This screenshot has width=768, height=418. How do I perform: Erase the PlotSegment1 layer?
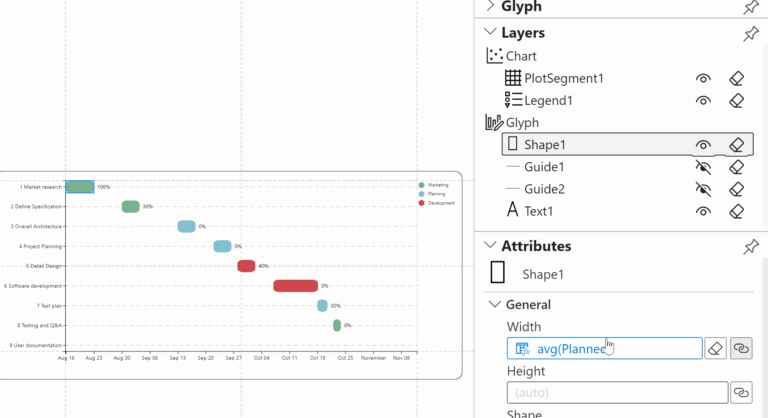point(736,78)
